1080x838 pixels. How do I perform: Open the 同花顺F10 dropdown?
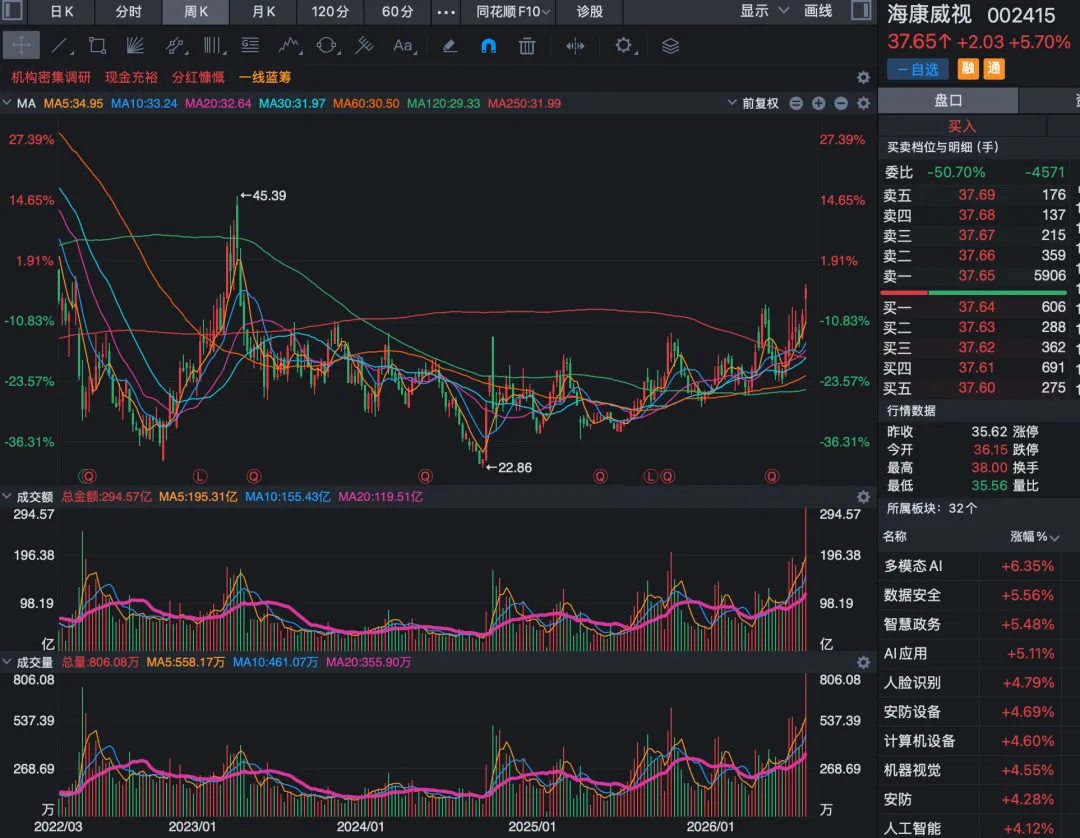513,12
